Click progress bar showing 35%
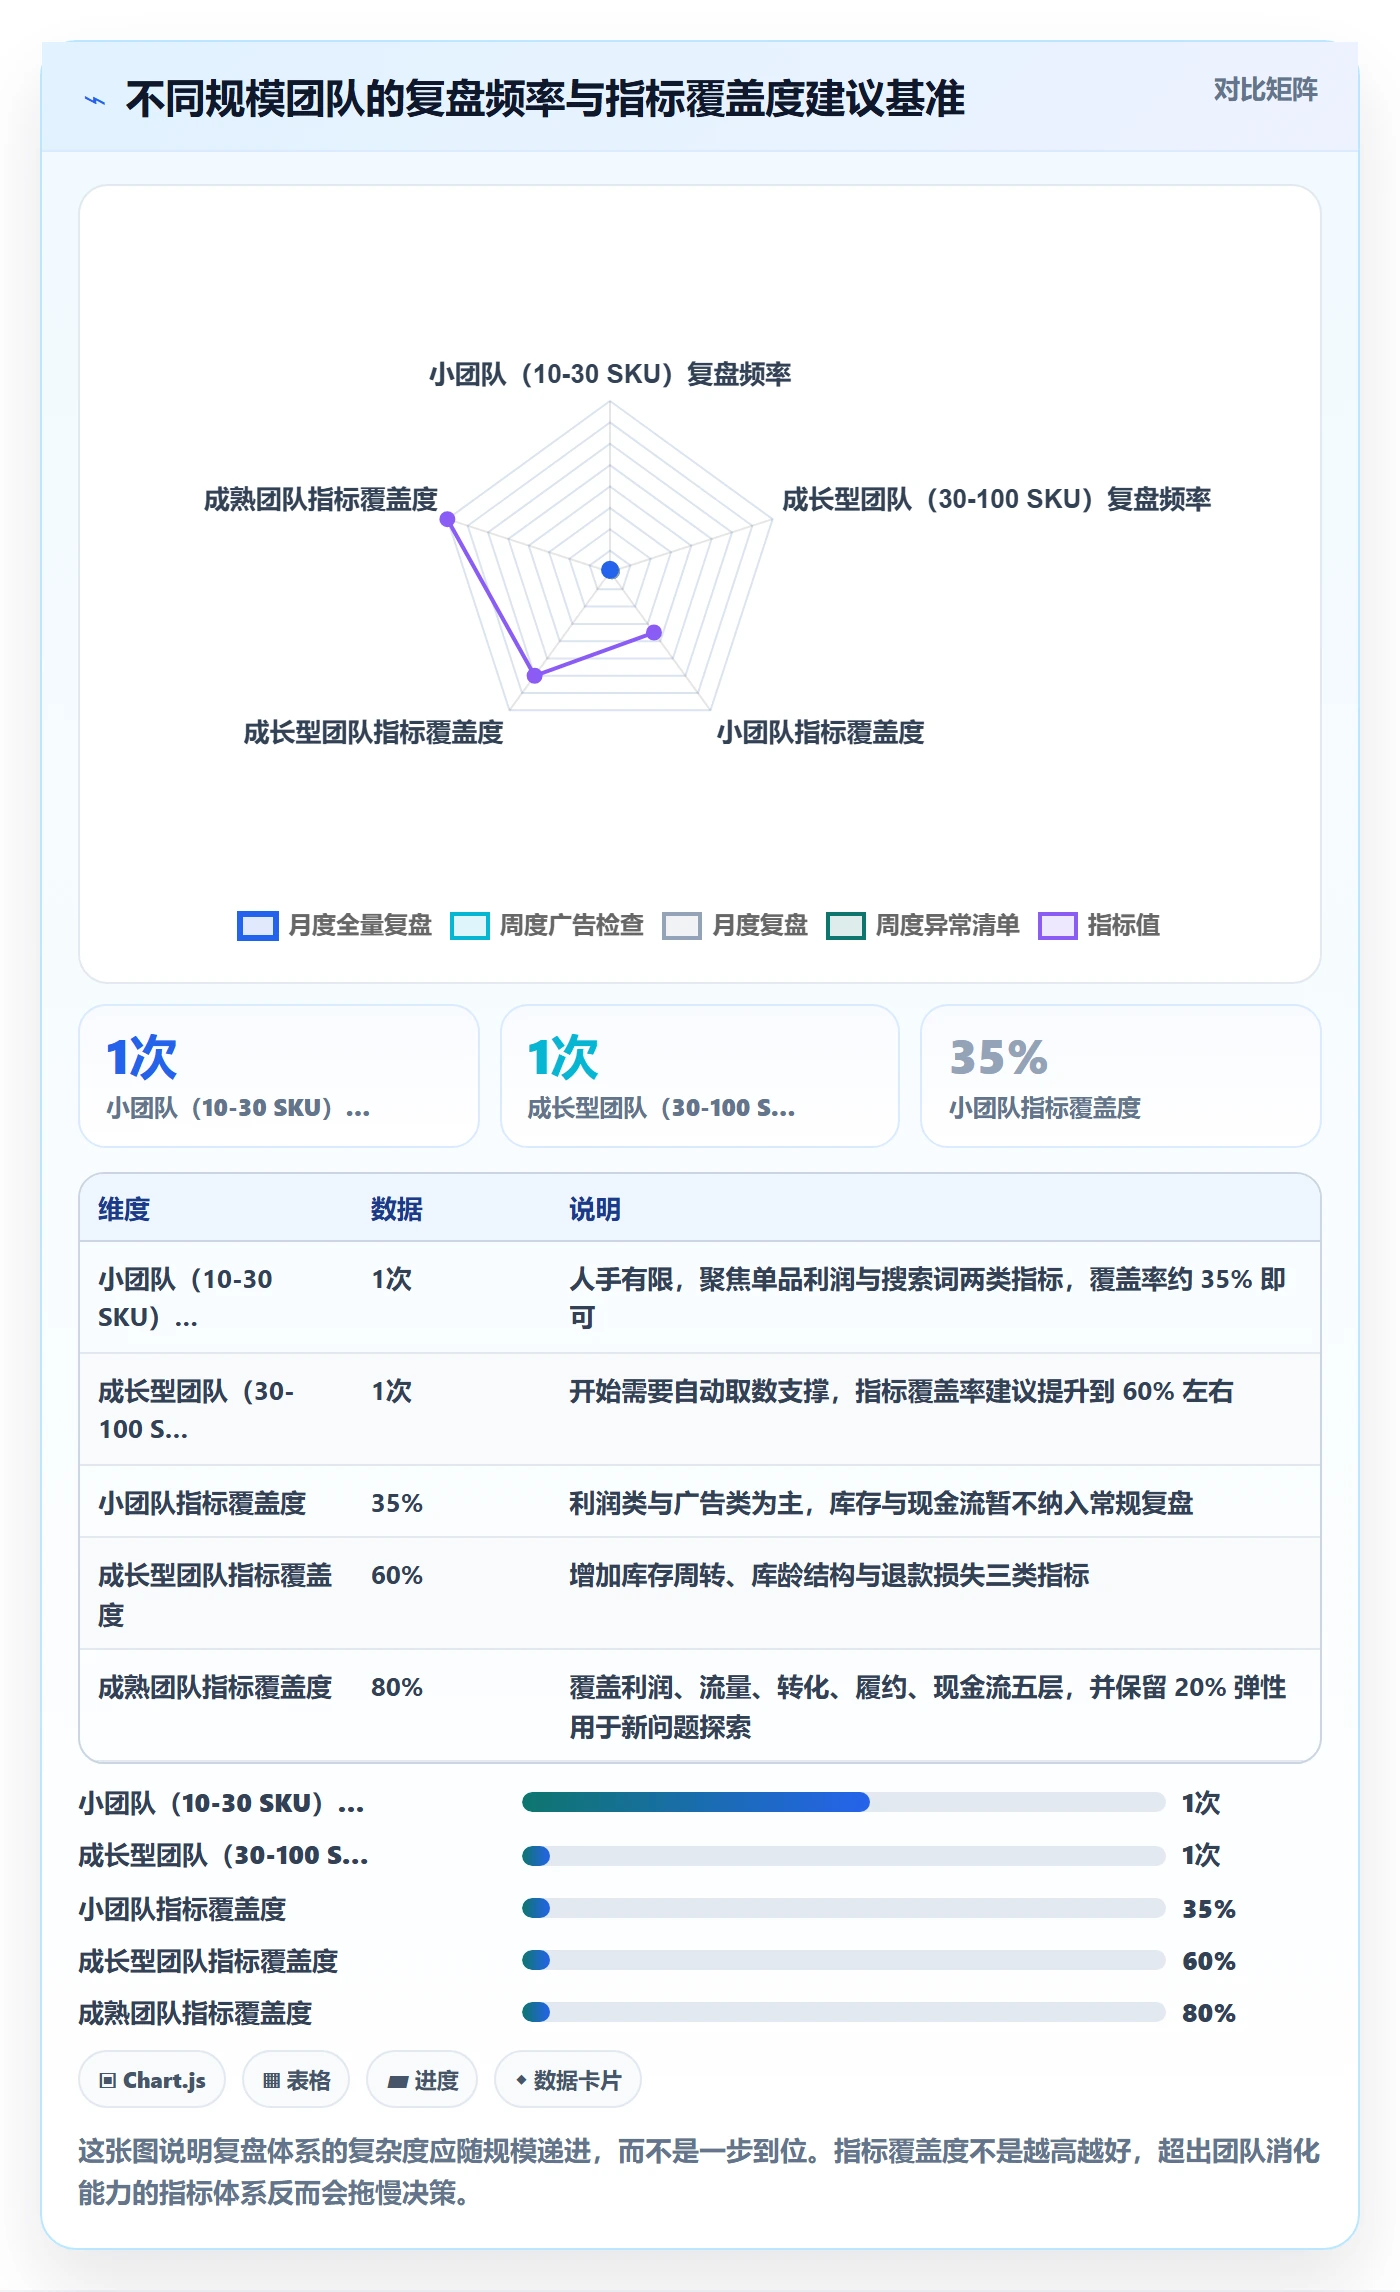Screen dimensions: 1400x2292 click(x=844, y=1908)
